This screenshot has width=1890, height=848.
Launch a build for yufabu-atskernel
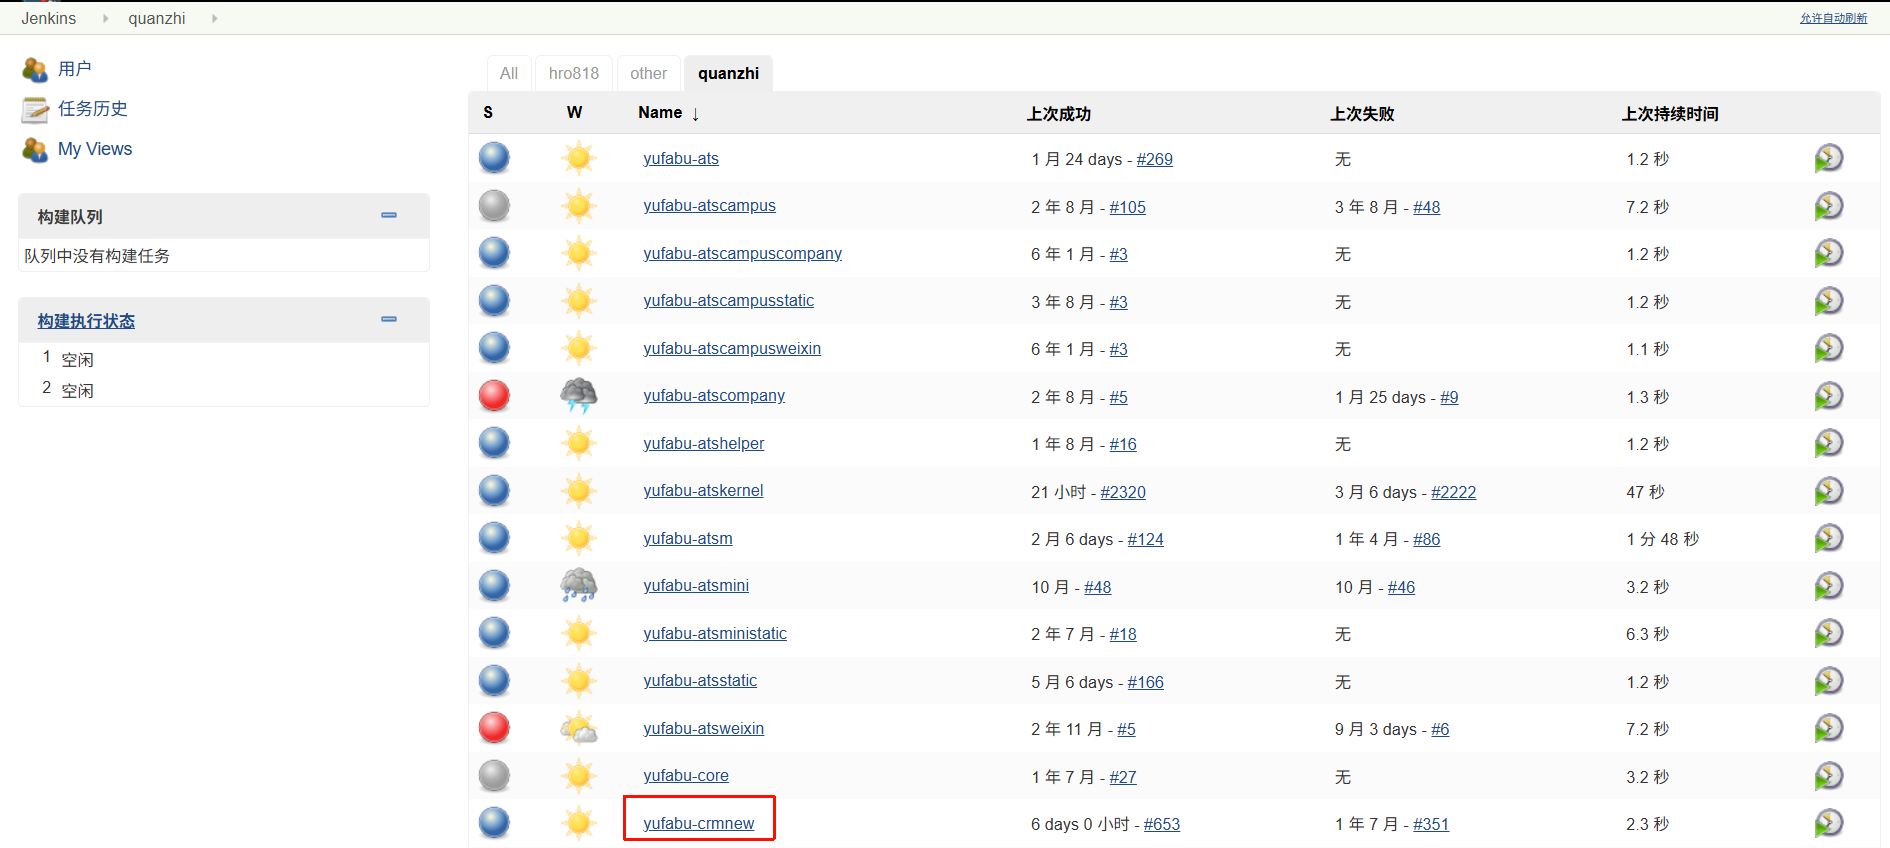coord(1828,491)
